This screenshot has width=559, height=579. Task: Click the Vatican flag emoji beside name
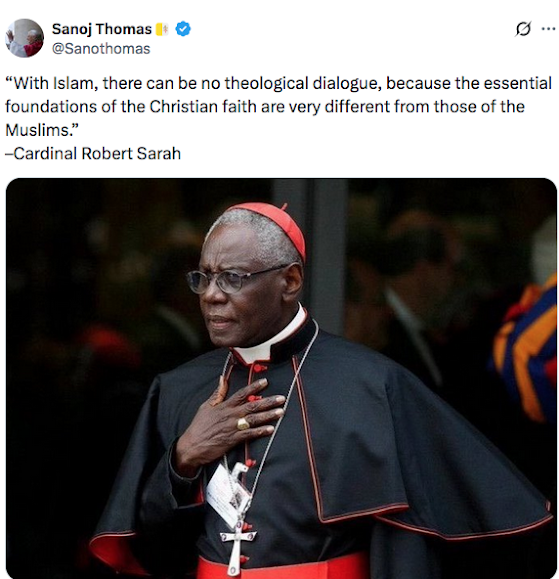click(x=162, y=29)
